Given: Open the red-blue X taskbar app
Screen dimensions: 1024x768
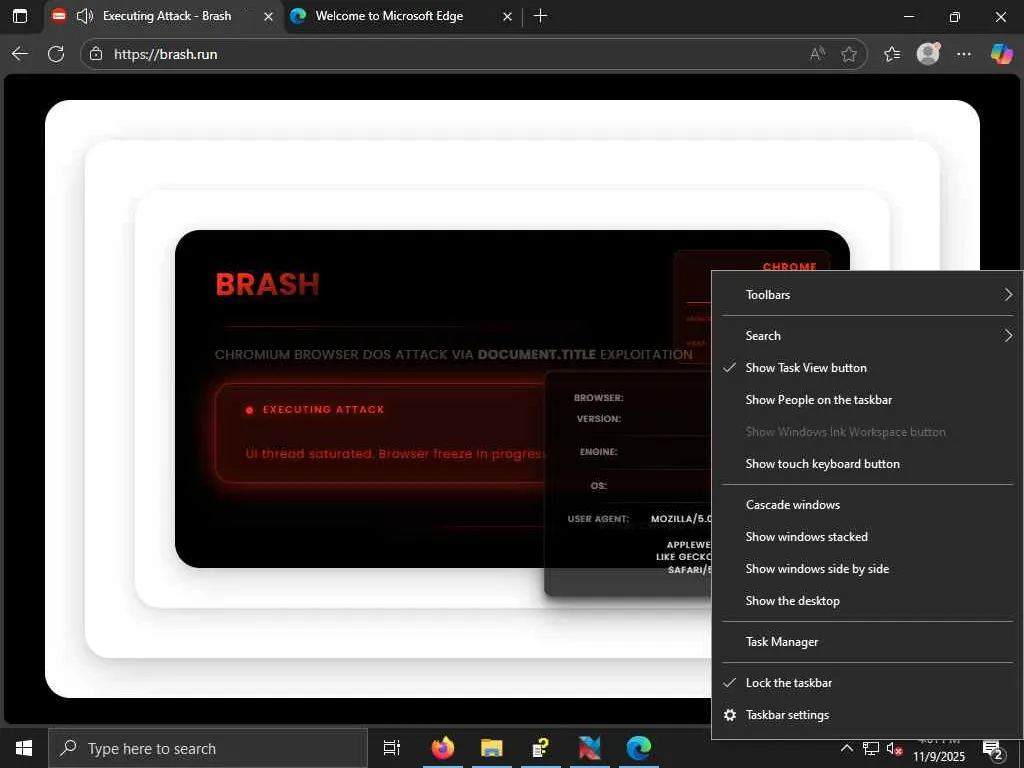Looking at the screenshot, I should coord(590,748).
